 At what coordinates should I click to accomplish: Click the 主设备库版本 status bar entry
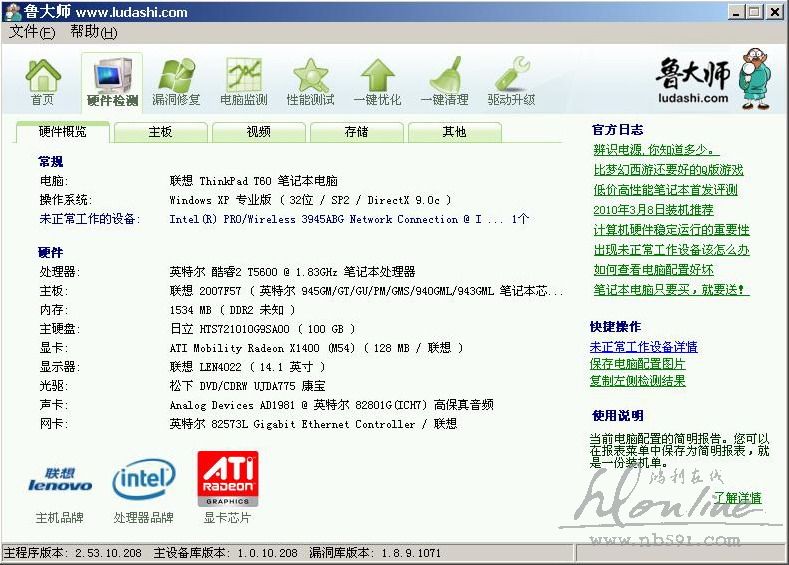(225, 553)
